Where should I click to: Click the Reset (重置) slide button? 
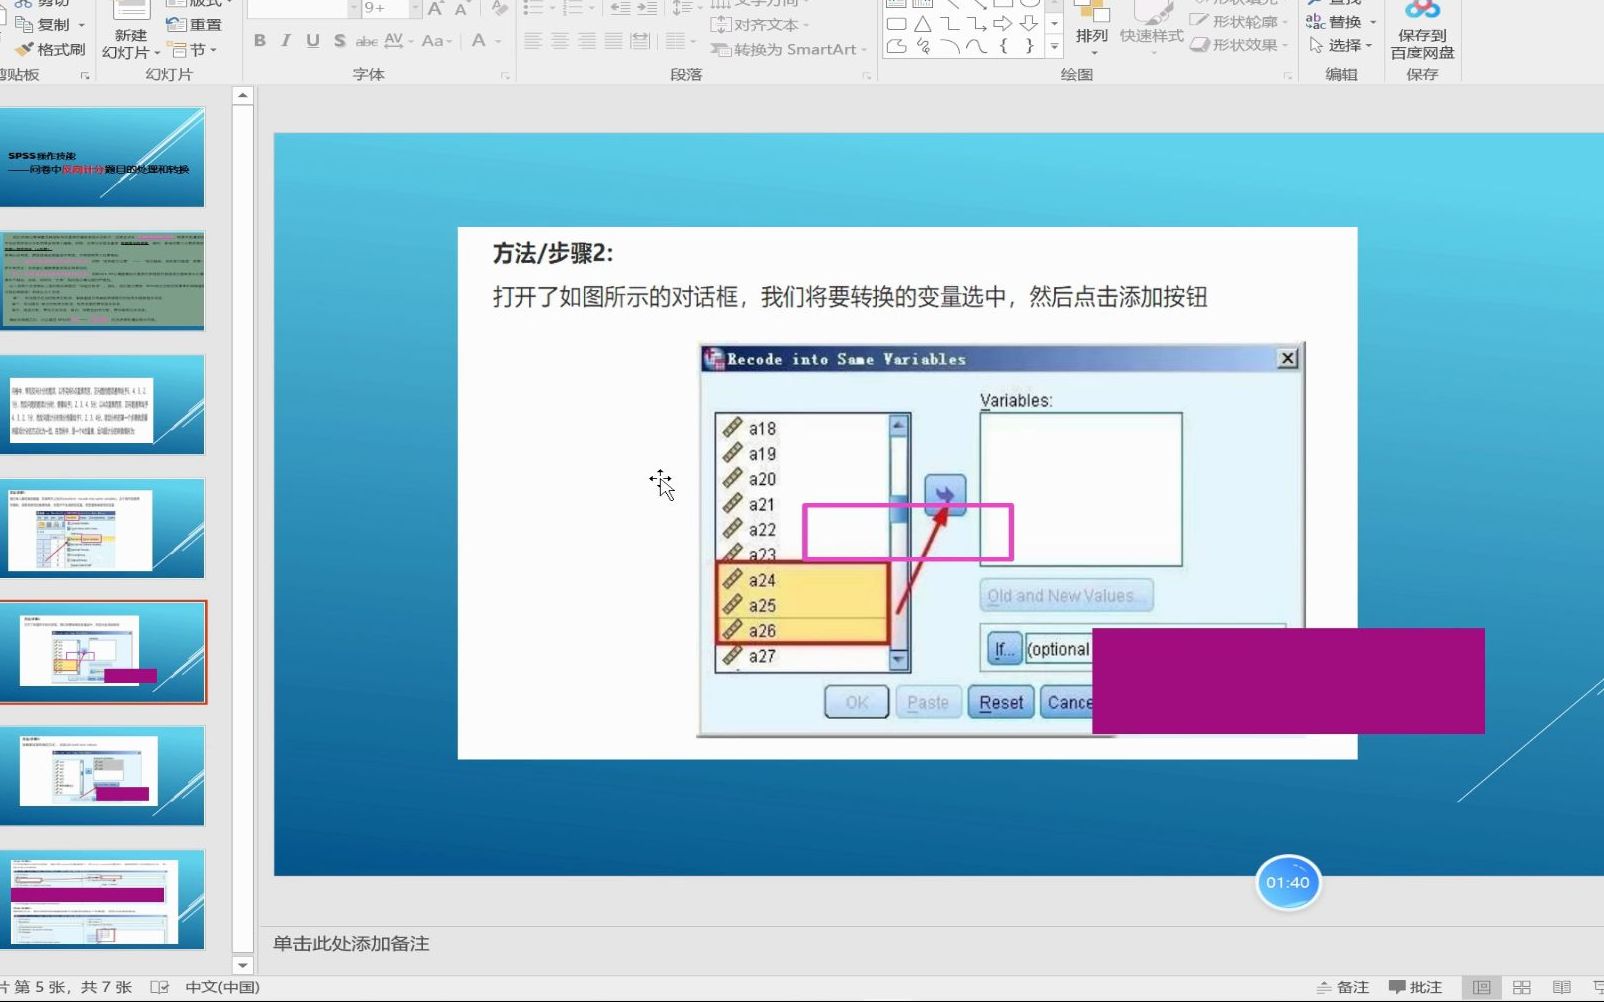[194, 24]
